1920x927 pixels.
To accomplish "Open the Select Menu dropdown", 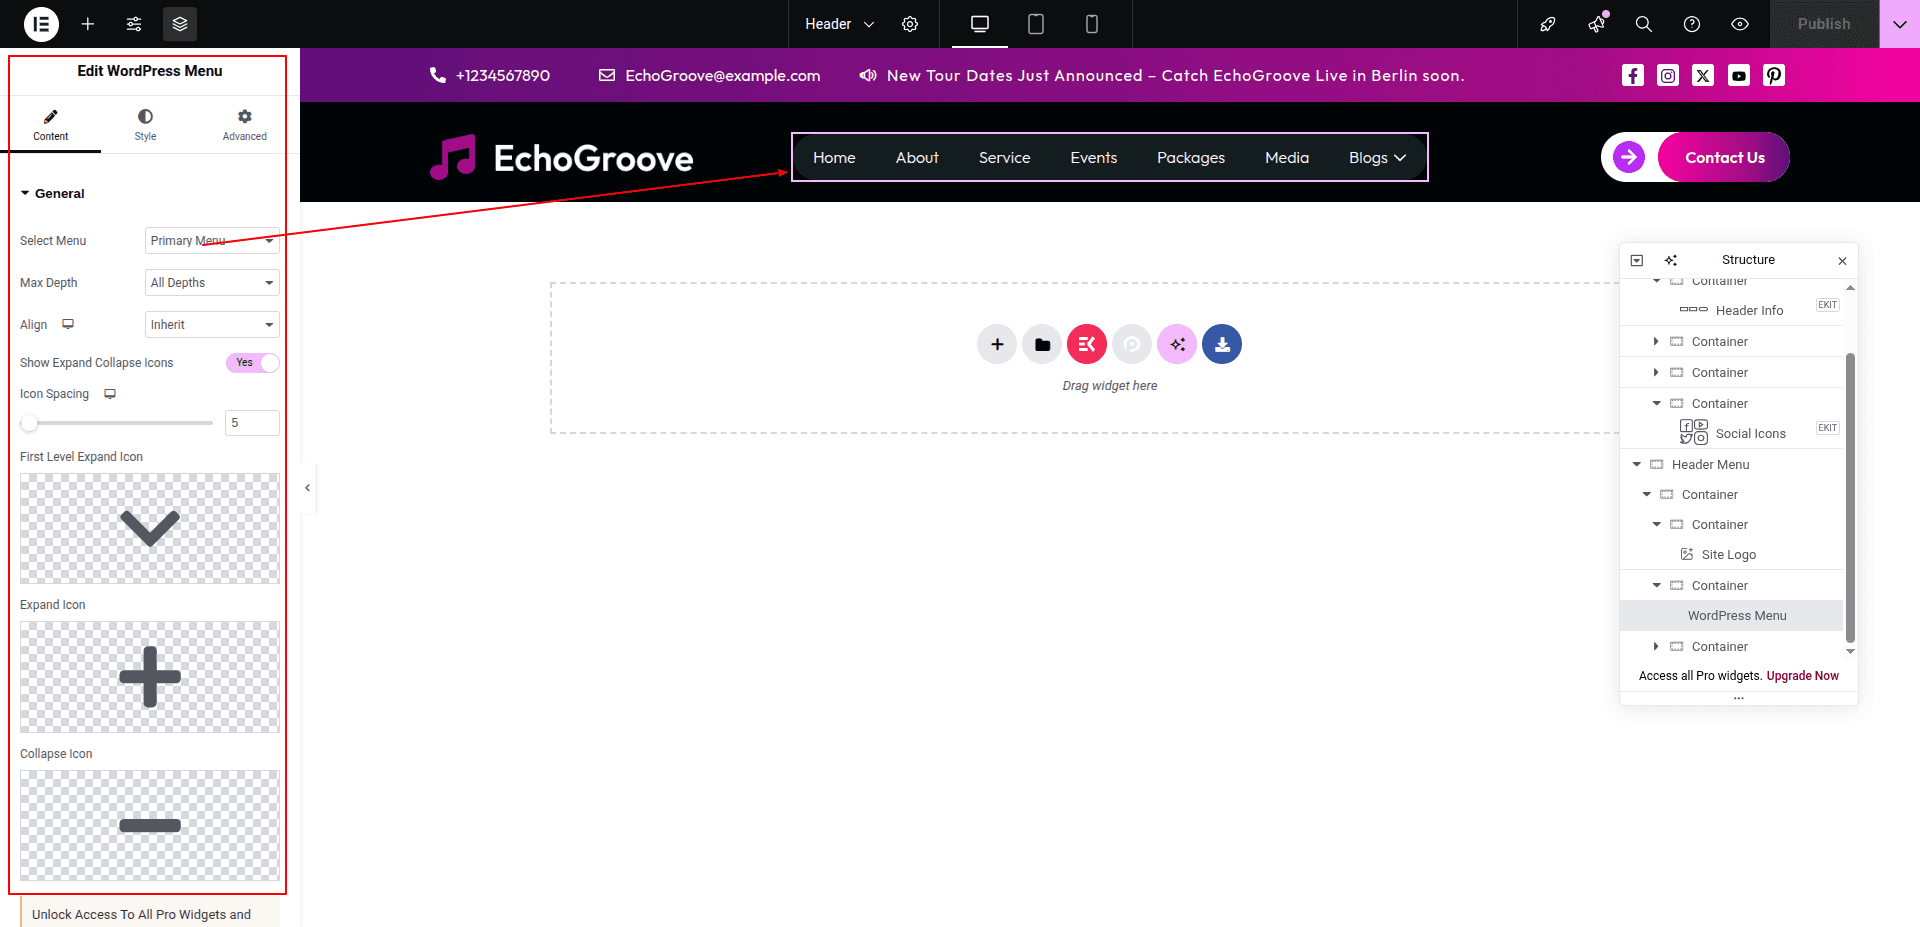I will pos(212,241).
